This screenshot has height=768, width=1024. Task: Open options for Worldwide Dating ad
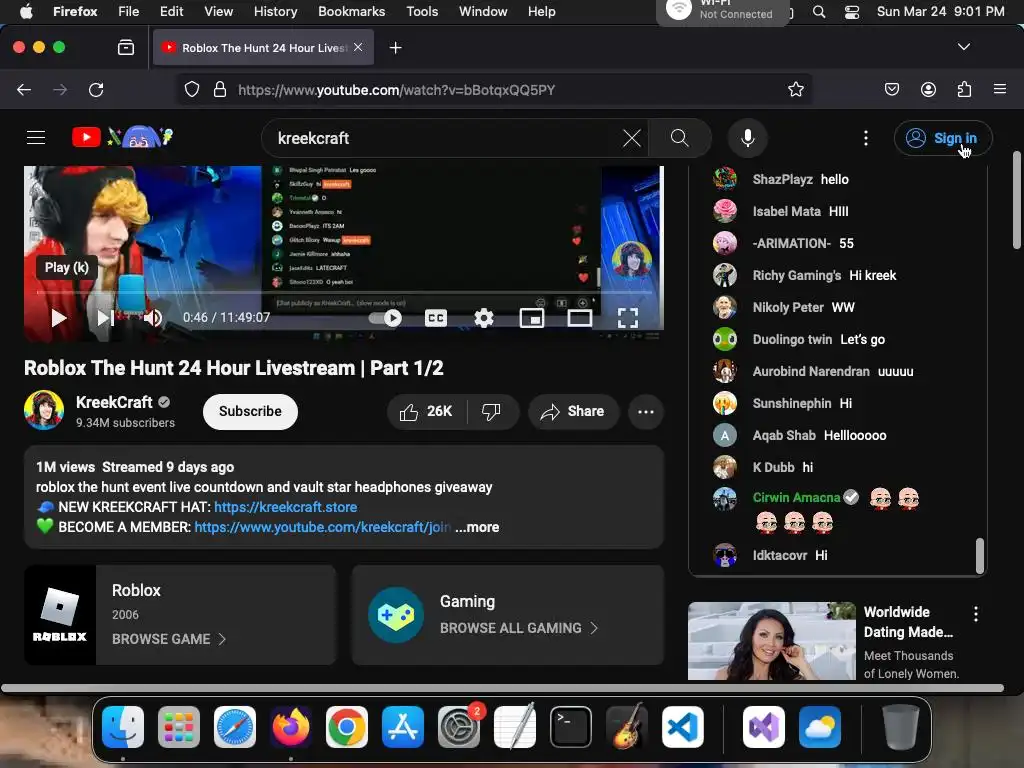point(975,614)
